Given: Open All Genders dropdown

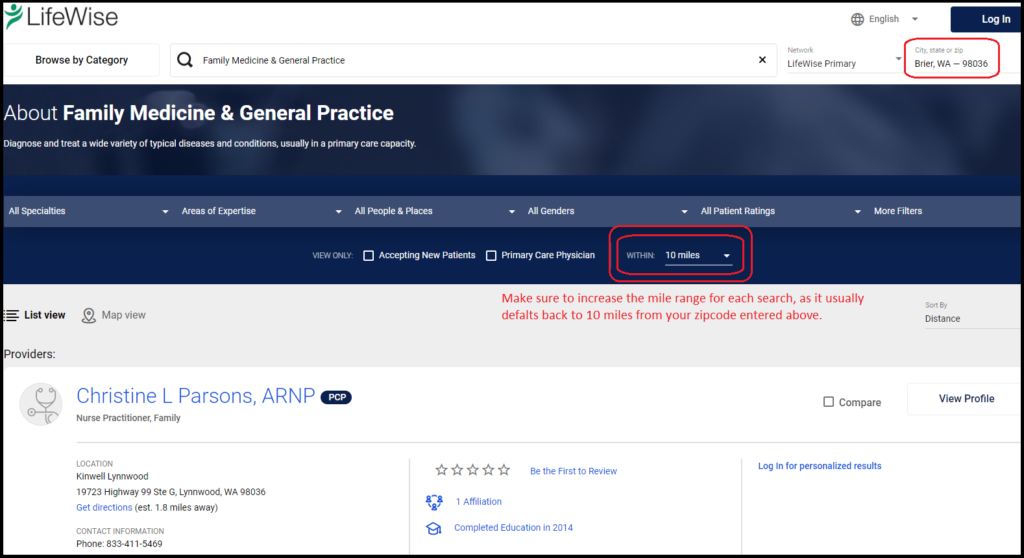Looking at the screenshot, I should (x=607, y=211).
